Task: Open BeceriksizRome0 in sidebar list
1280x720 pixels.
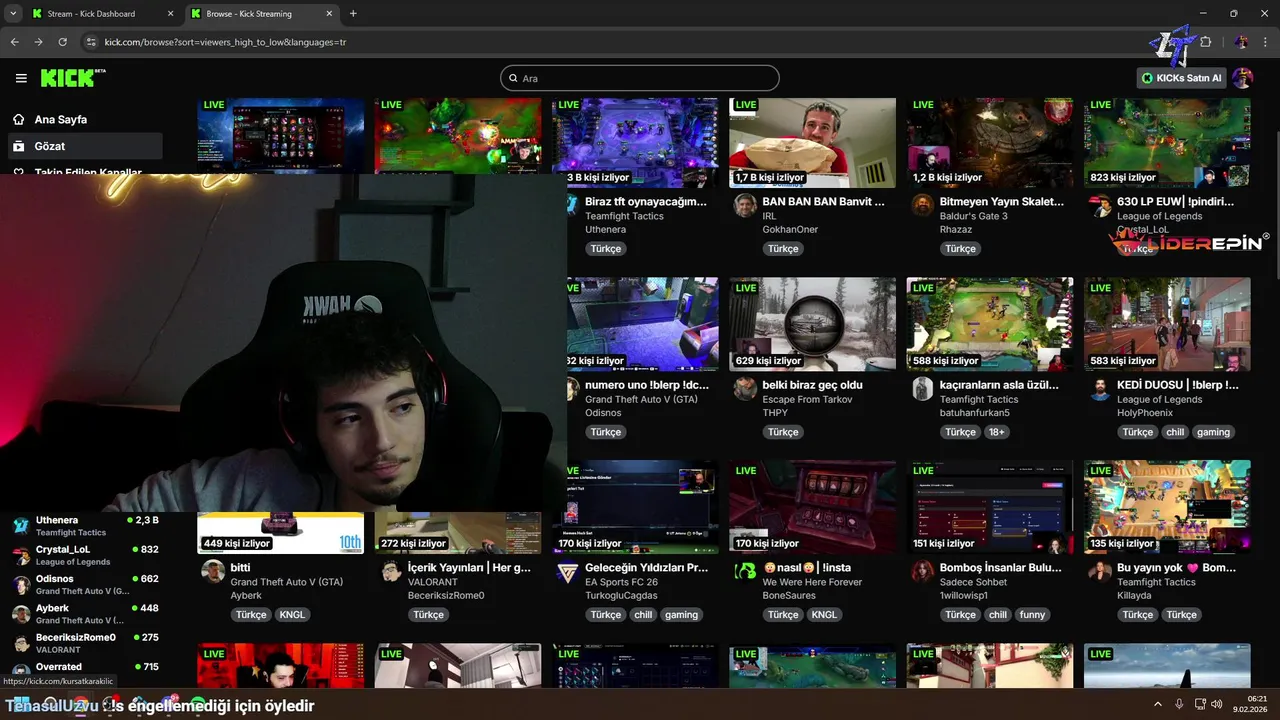Action: click(x=84, y=642)
